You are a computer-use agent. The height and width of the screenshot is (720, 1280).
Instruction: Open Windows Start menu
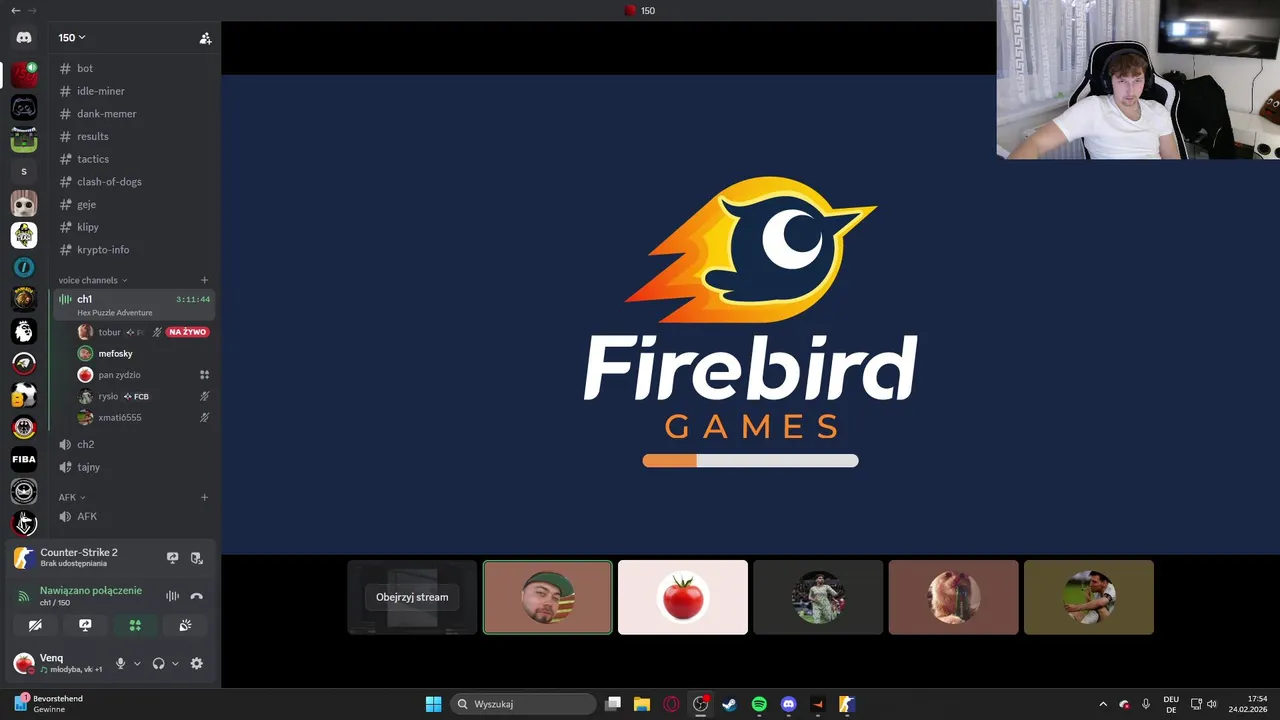click(433, 704)
